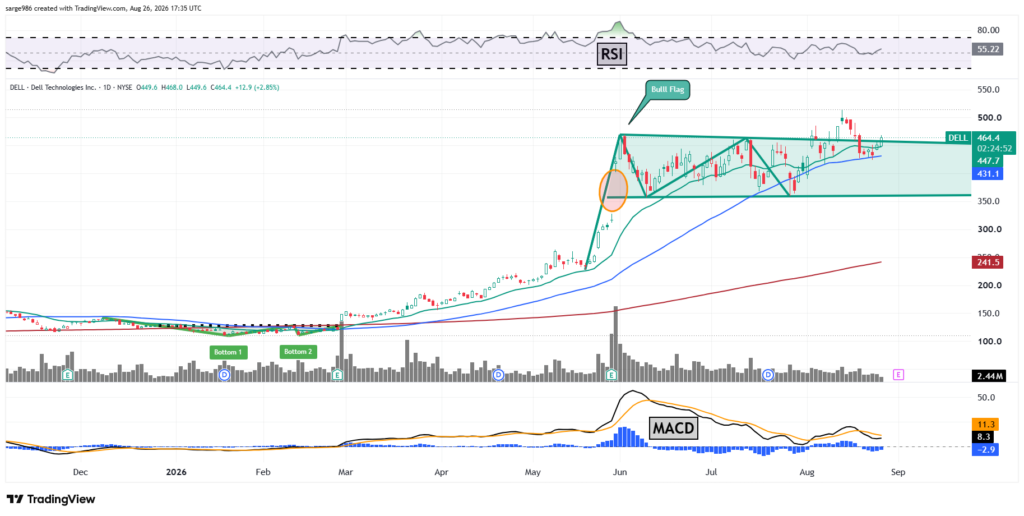Click the Mar label on time axis
The image size is (1024, 516).
click(x=346, y=472)
